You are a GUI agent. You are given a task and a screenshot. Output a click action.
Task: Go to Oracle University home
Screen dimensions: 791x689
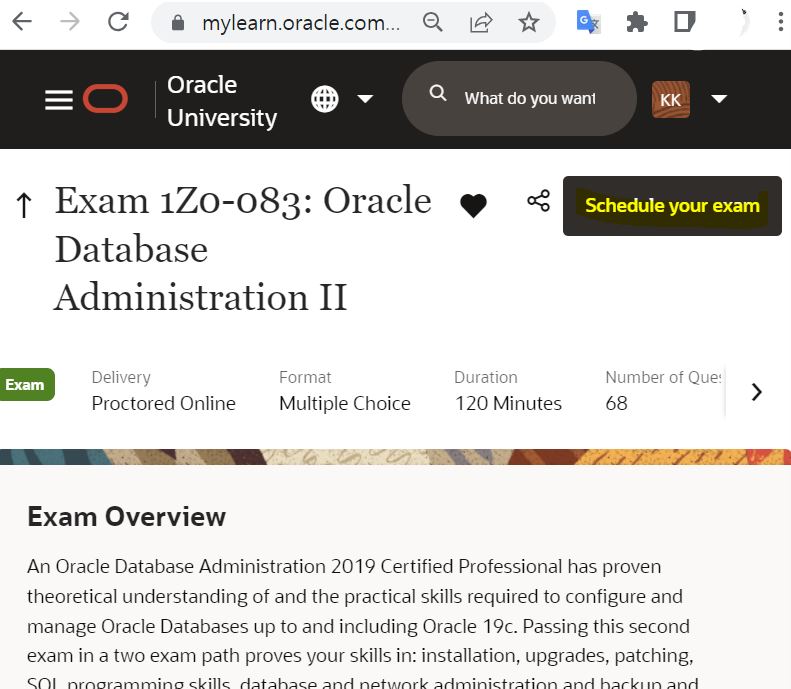[222, 101]
